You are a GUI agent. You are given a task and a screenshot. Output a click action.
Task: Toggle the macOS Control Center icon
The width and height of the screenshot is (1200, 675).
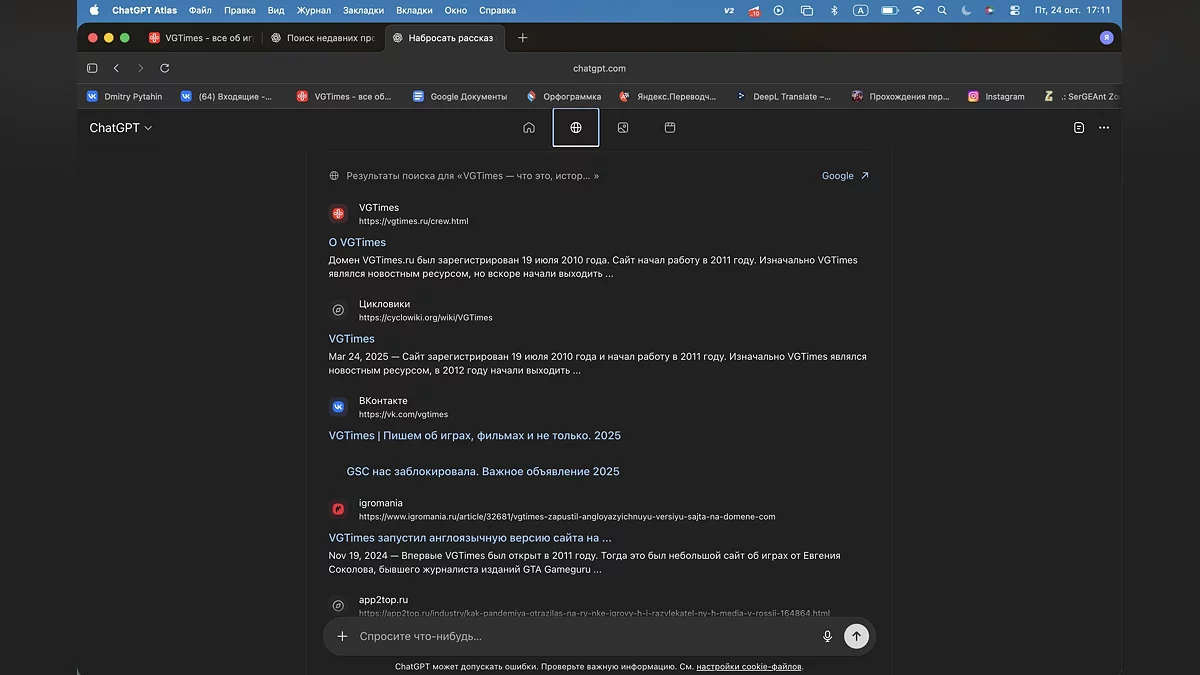coord(1015,10)
